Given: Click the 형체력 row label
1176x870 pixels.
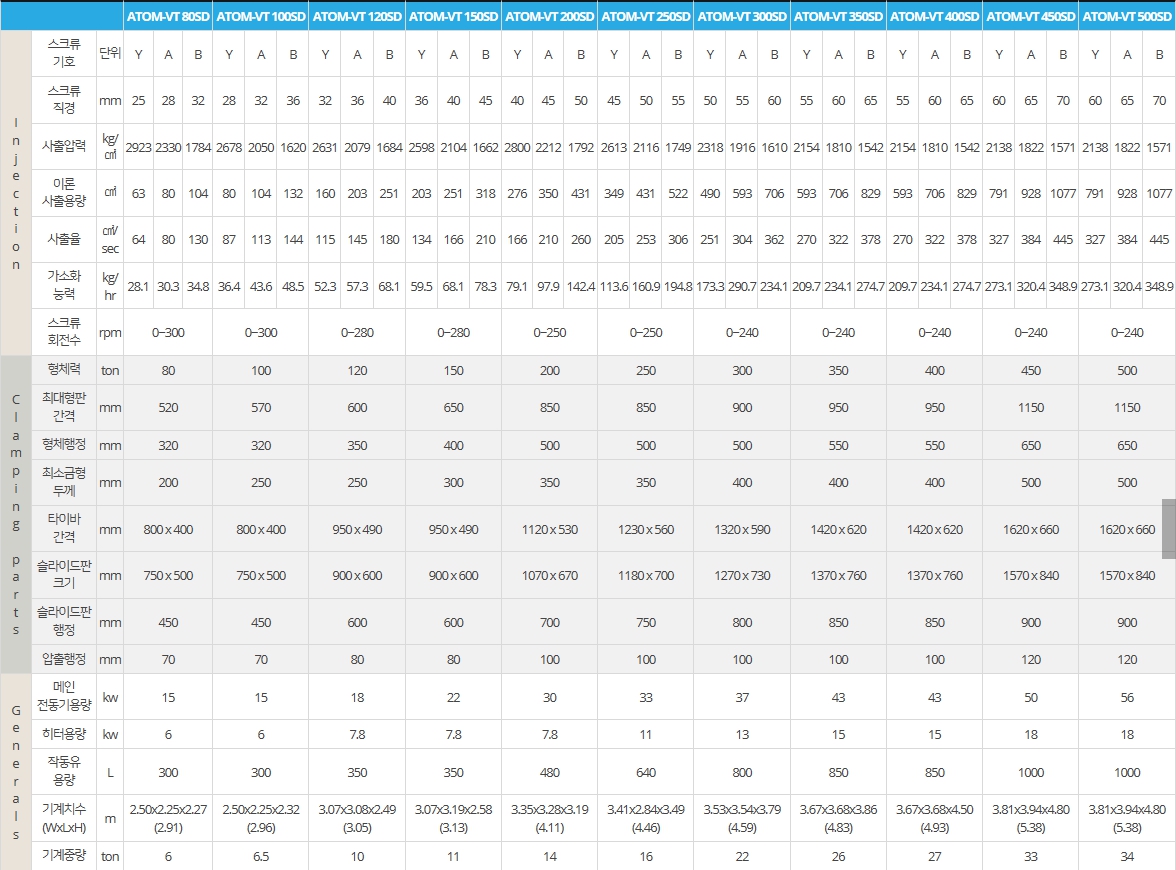Looking at the screenshot, I should coord(64,369).
